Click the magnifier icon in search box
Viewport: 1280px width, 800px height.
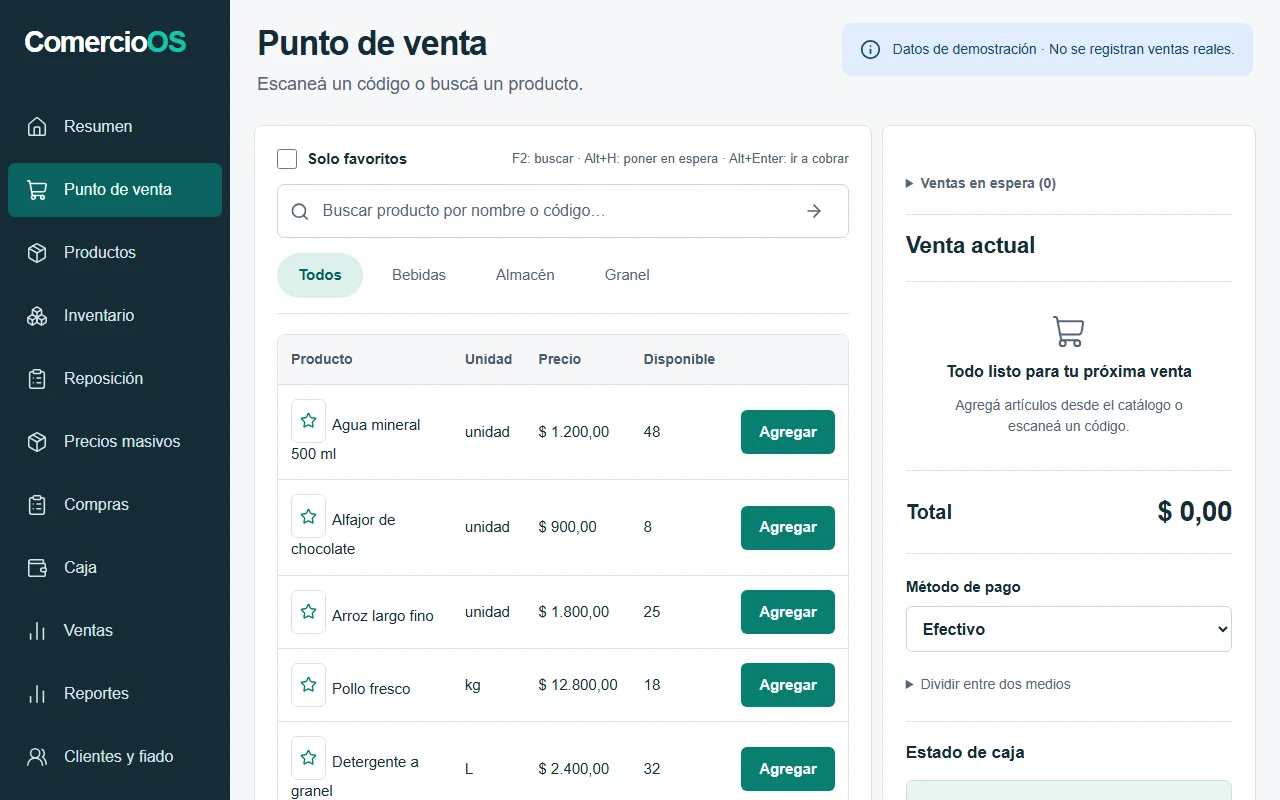point(300,211)
